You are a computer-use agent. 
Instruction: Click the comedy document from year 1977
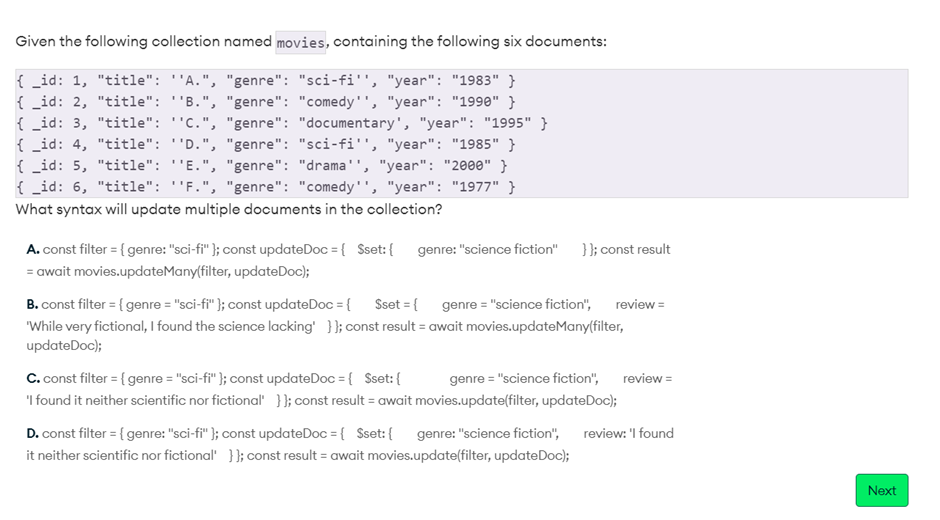[x=266, y=187]
